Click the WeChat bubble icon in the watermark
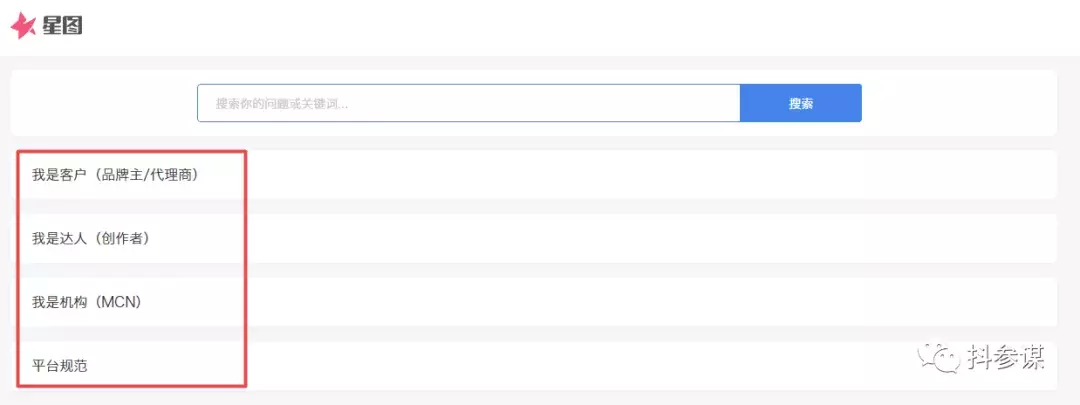 (x=941, y=356)
